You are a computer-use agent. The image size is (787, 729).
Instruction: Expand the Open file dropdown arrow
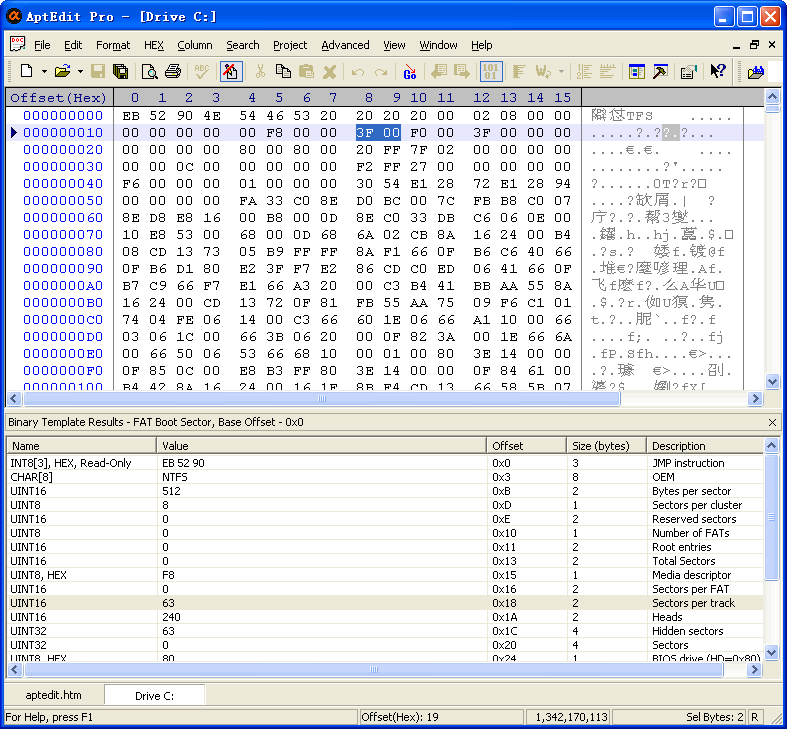coord(79,71)
